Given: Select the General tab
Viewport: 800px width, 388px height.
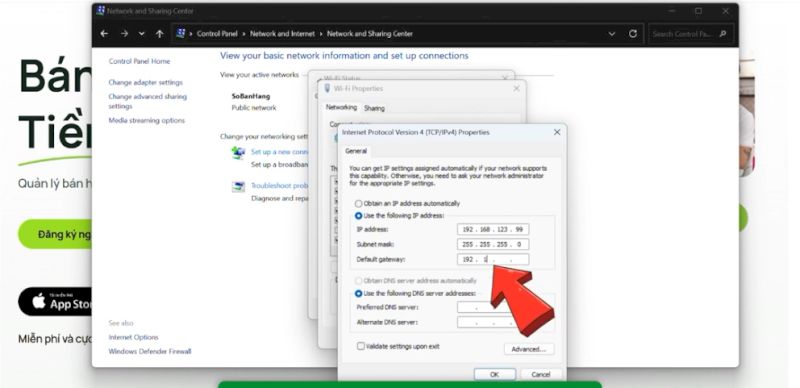Looking at the screenshot, I should coord(356,151).
